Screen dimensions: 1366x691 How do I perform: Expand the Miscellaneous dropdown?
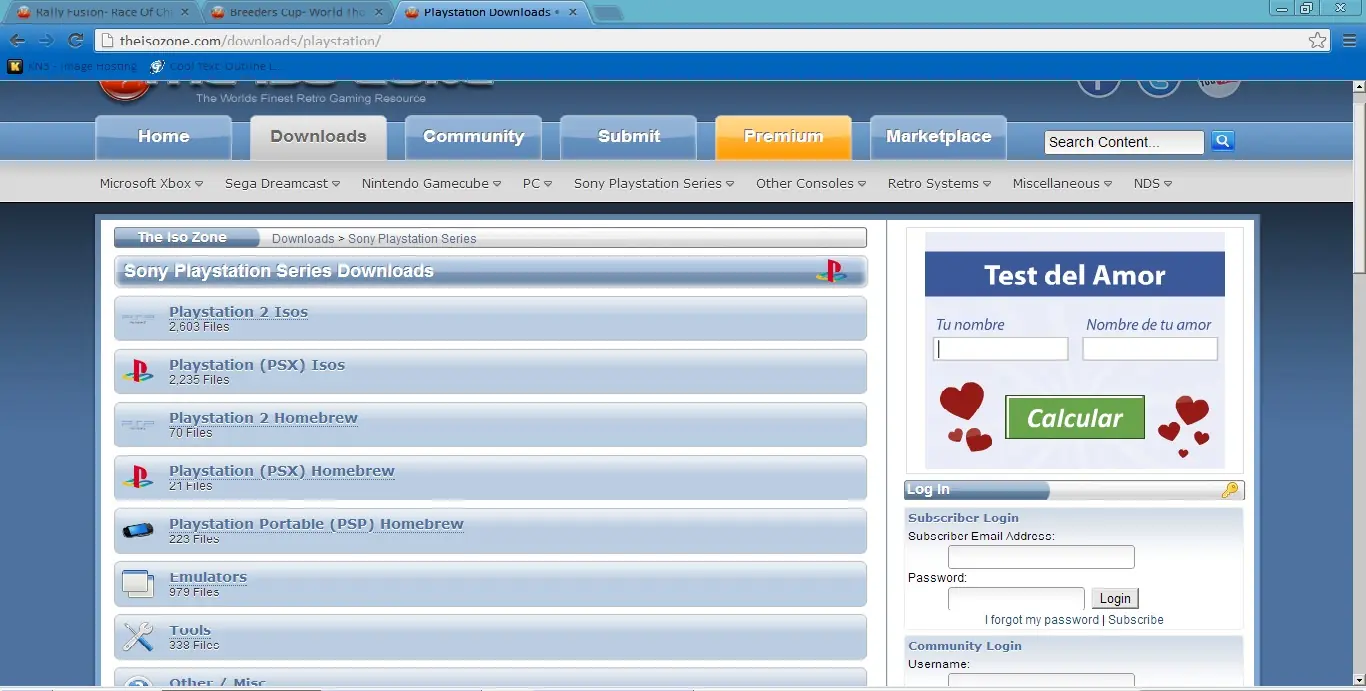pyautogui.click(x=1062, y=183)
